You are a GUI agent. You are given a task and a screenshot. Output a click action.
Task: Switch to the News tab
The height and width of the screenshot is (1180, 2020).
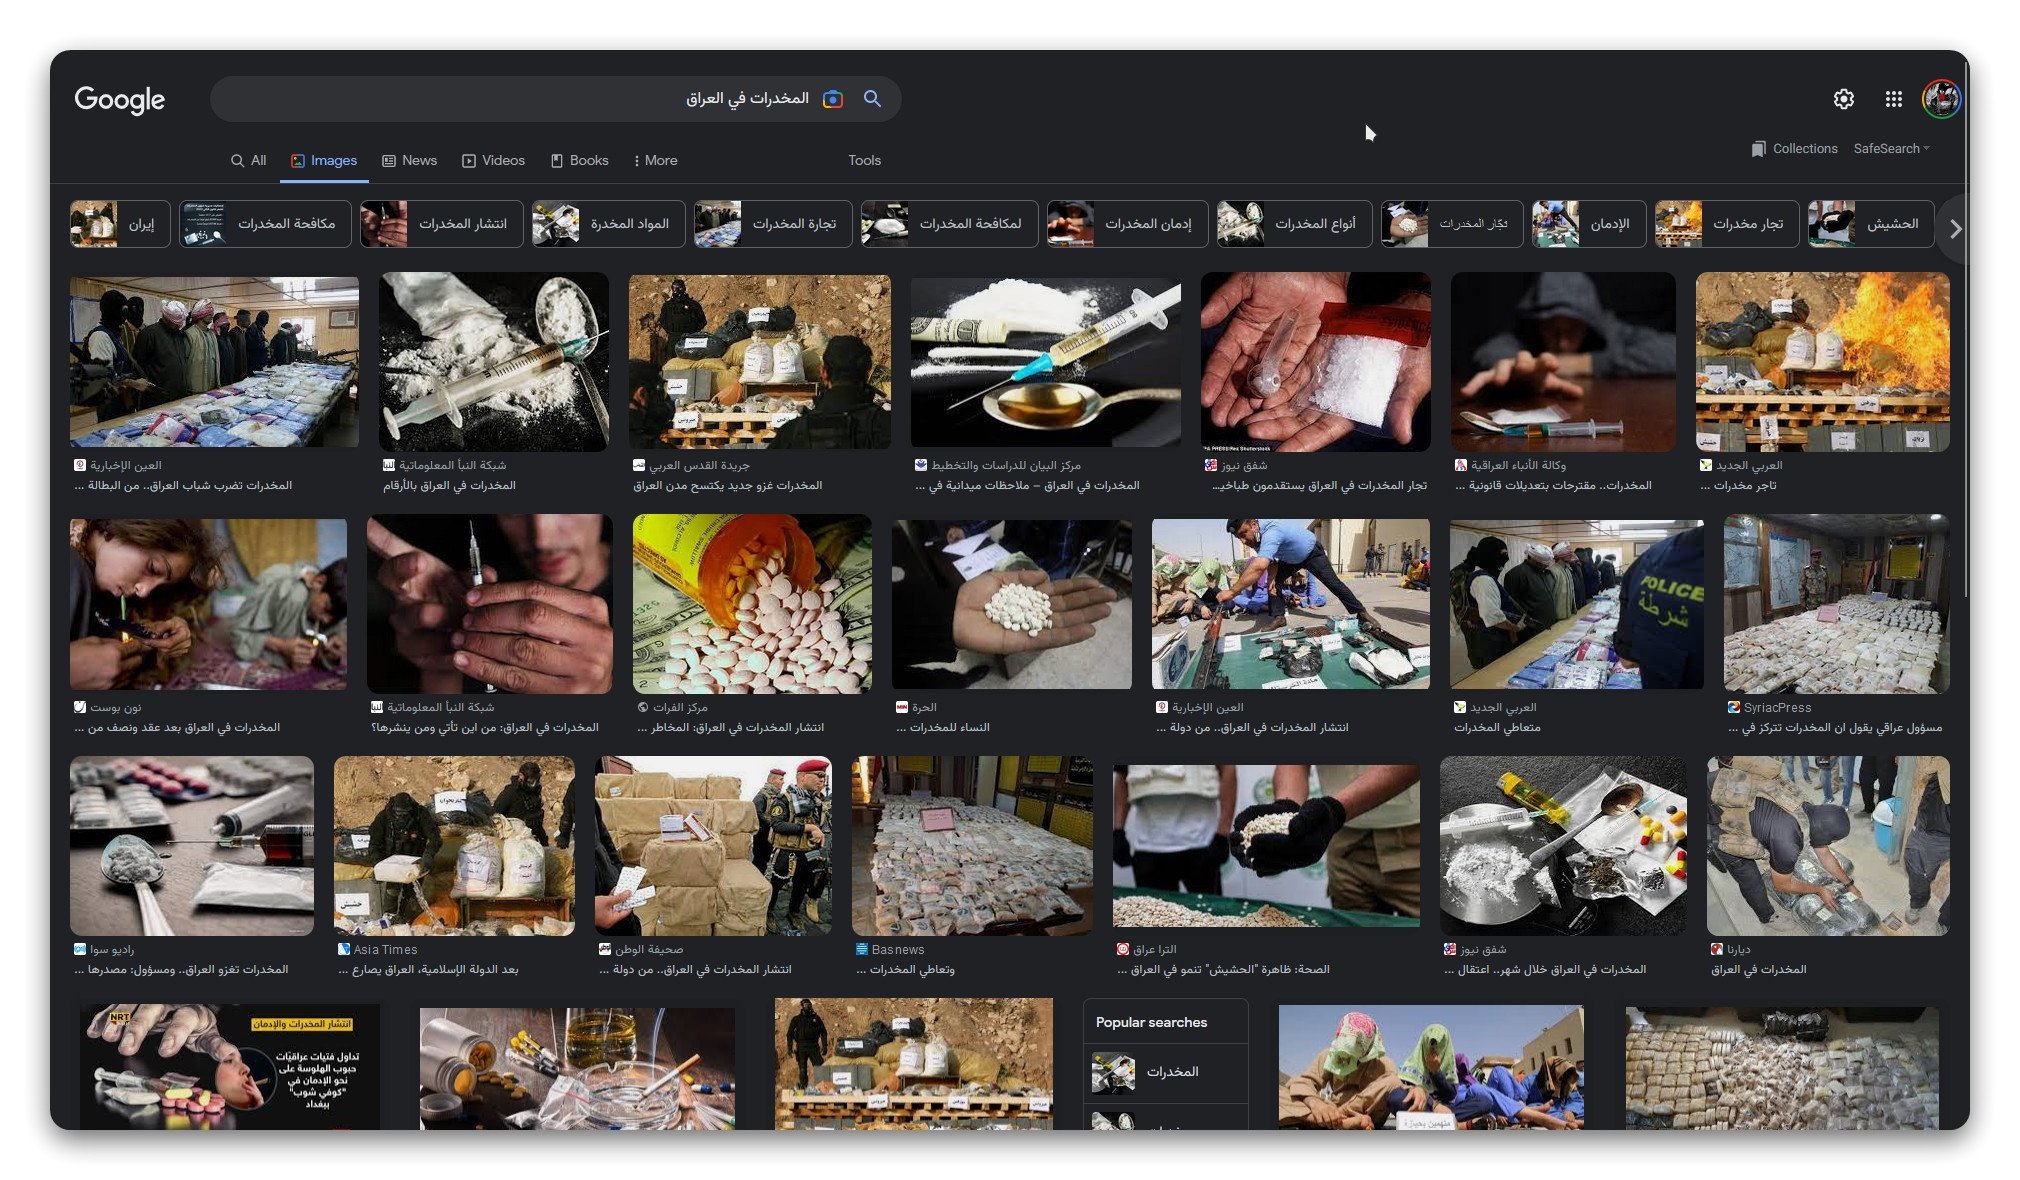tap(409, 160)
